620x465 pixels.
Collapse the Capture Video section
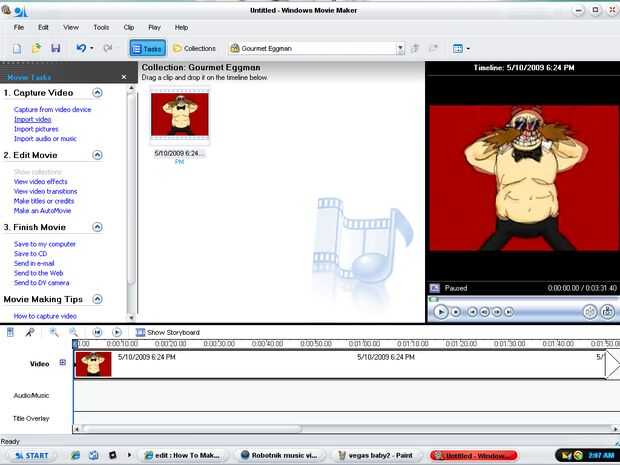[x=97, y=93]
